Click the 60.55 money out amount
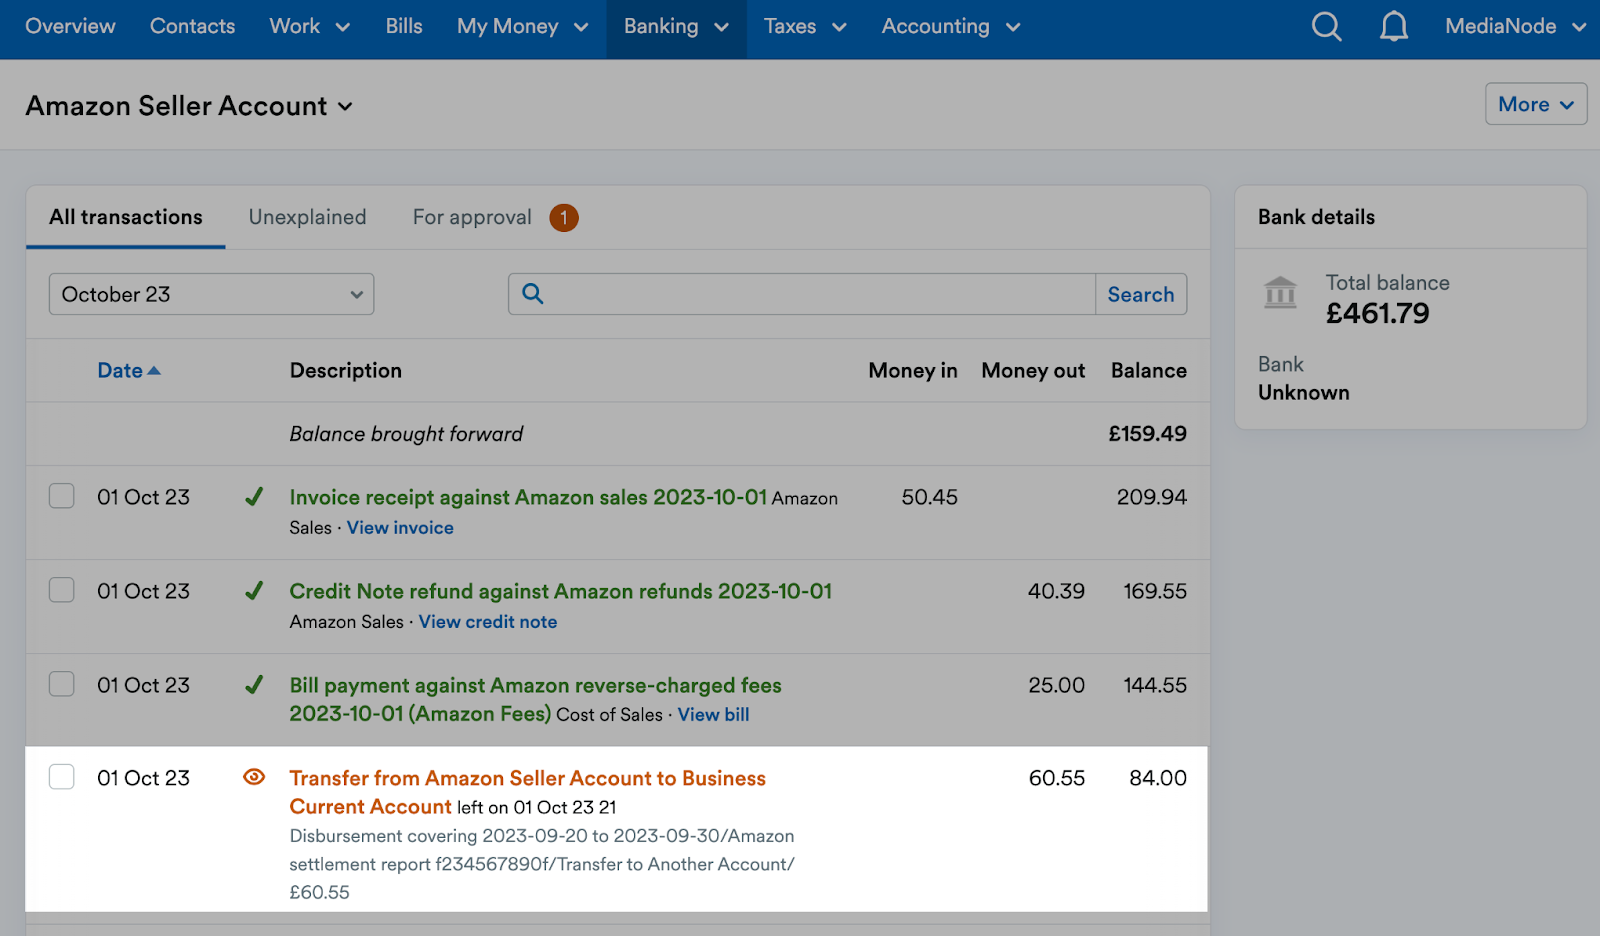Image resolution: width=1600 pixels, height=936 pixels. 1056,778
